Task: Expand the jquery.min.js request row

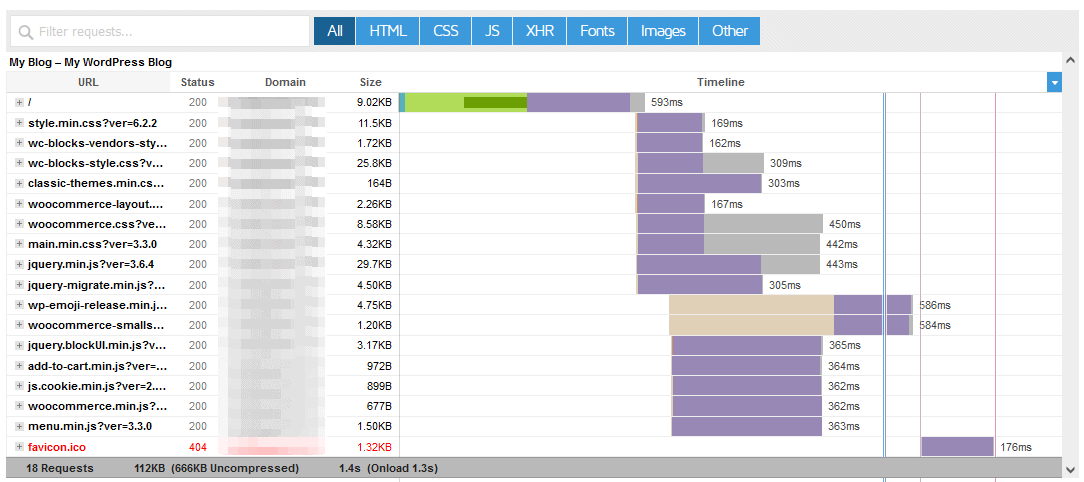Action: 19,264
